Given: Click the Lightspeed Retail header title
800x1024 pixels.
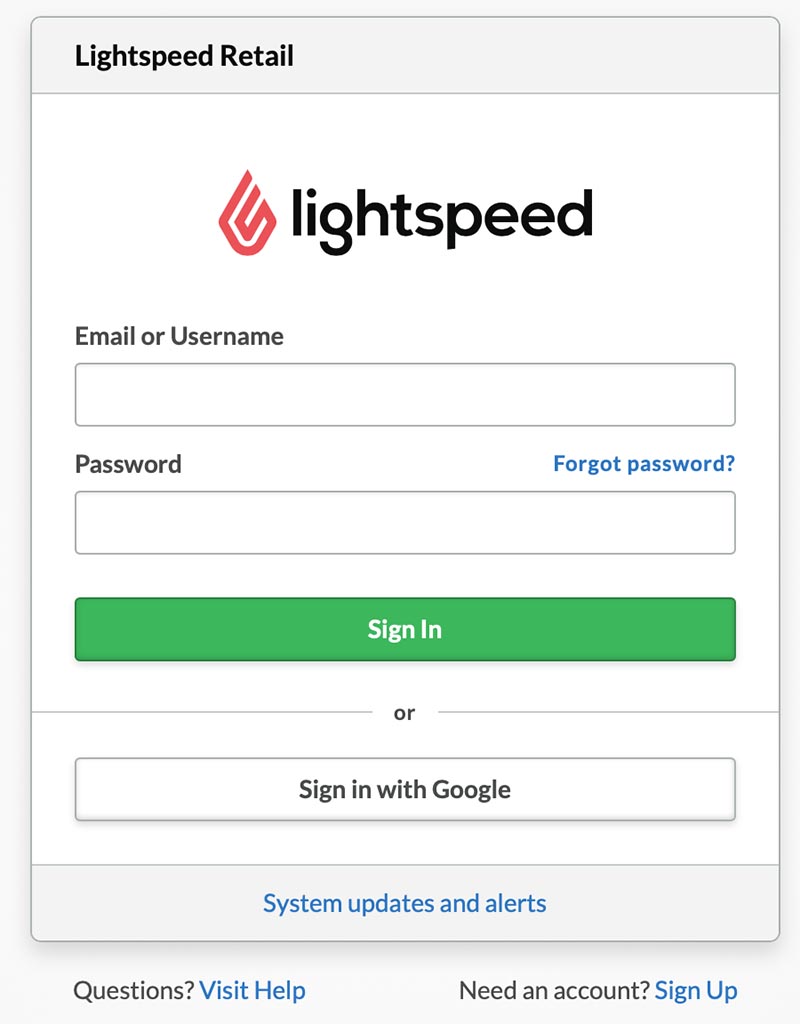Looking at the screenshot, I should [184, 56].
